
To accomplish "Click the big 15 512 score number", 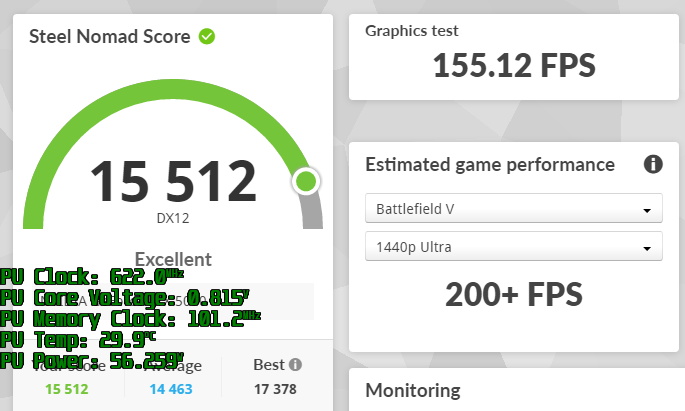I will (173, 181).
